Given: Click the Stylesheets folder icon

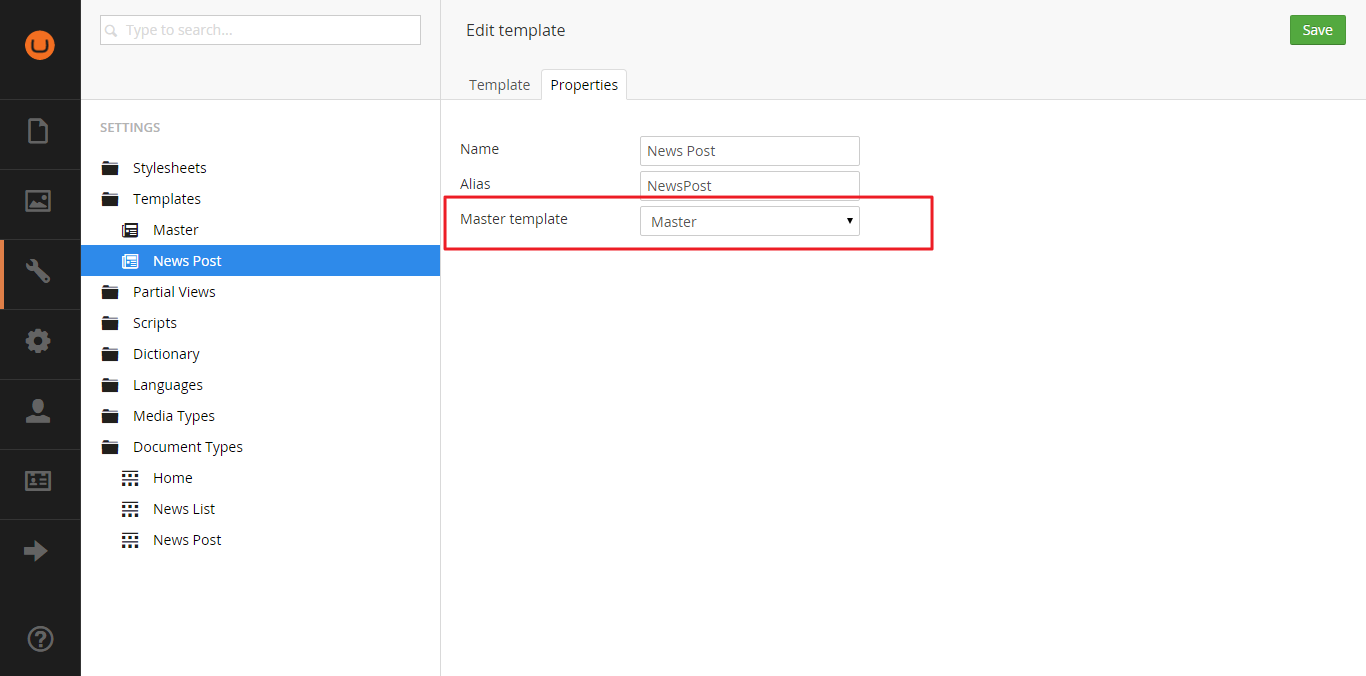Looking at the screenshot, I should click(x=110, y=168).
